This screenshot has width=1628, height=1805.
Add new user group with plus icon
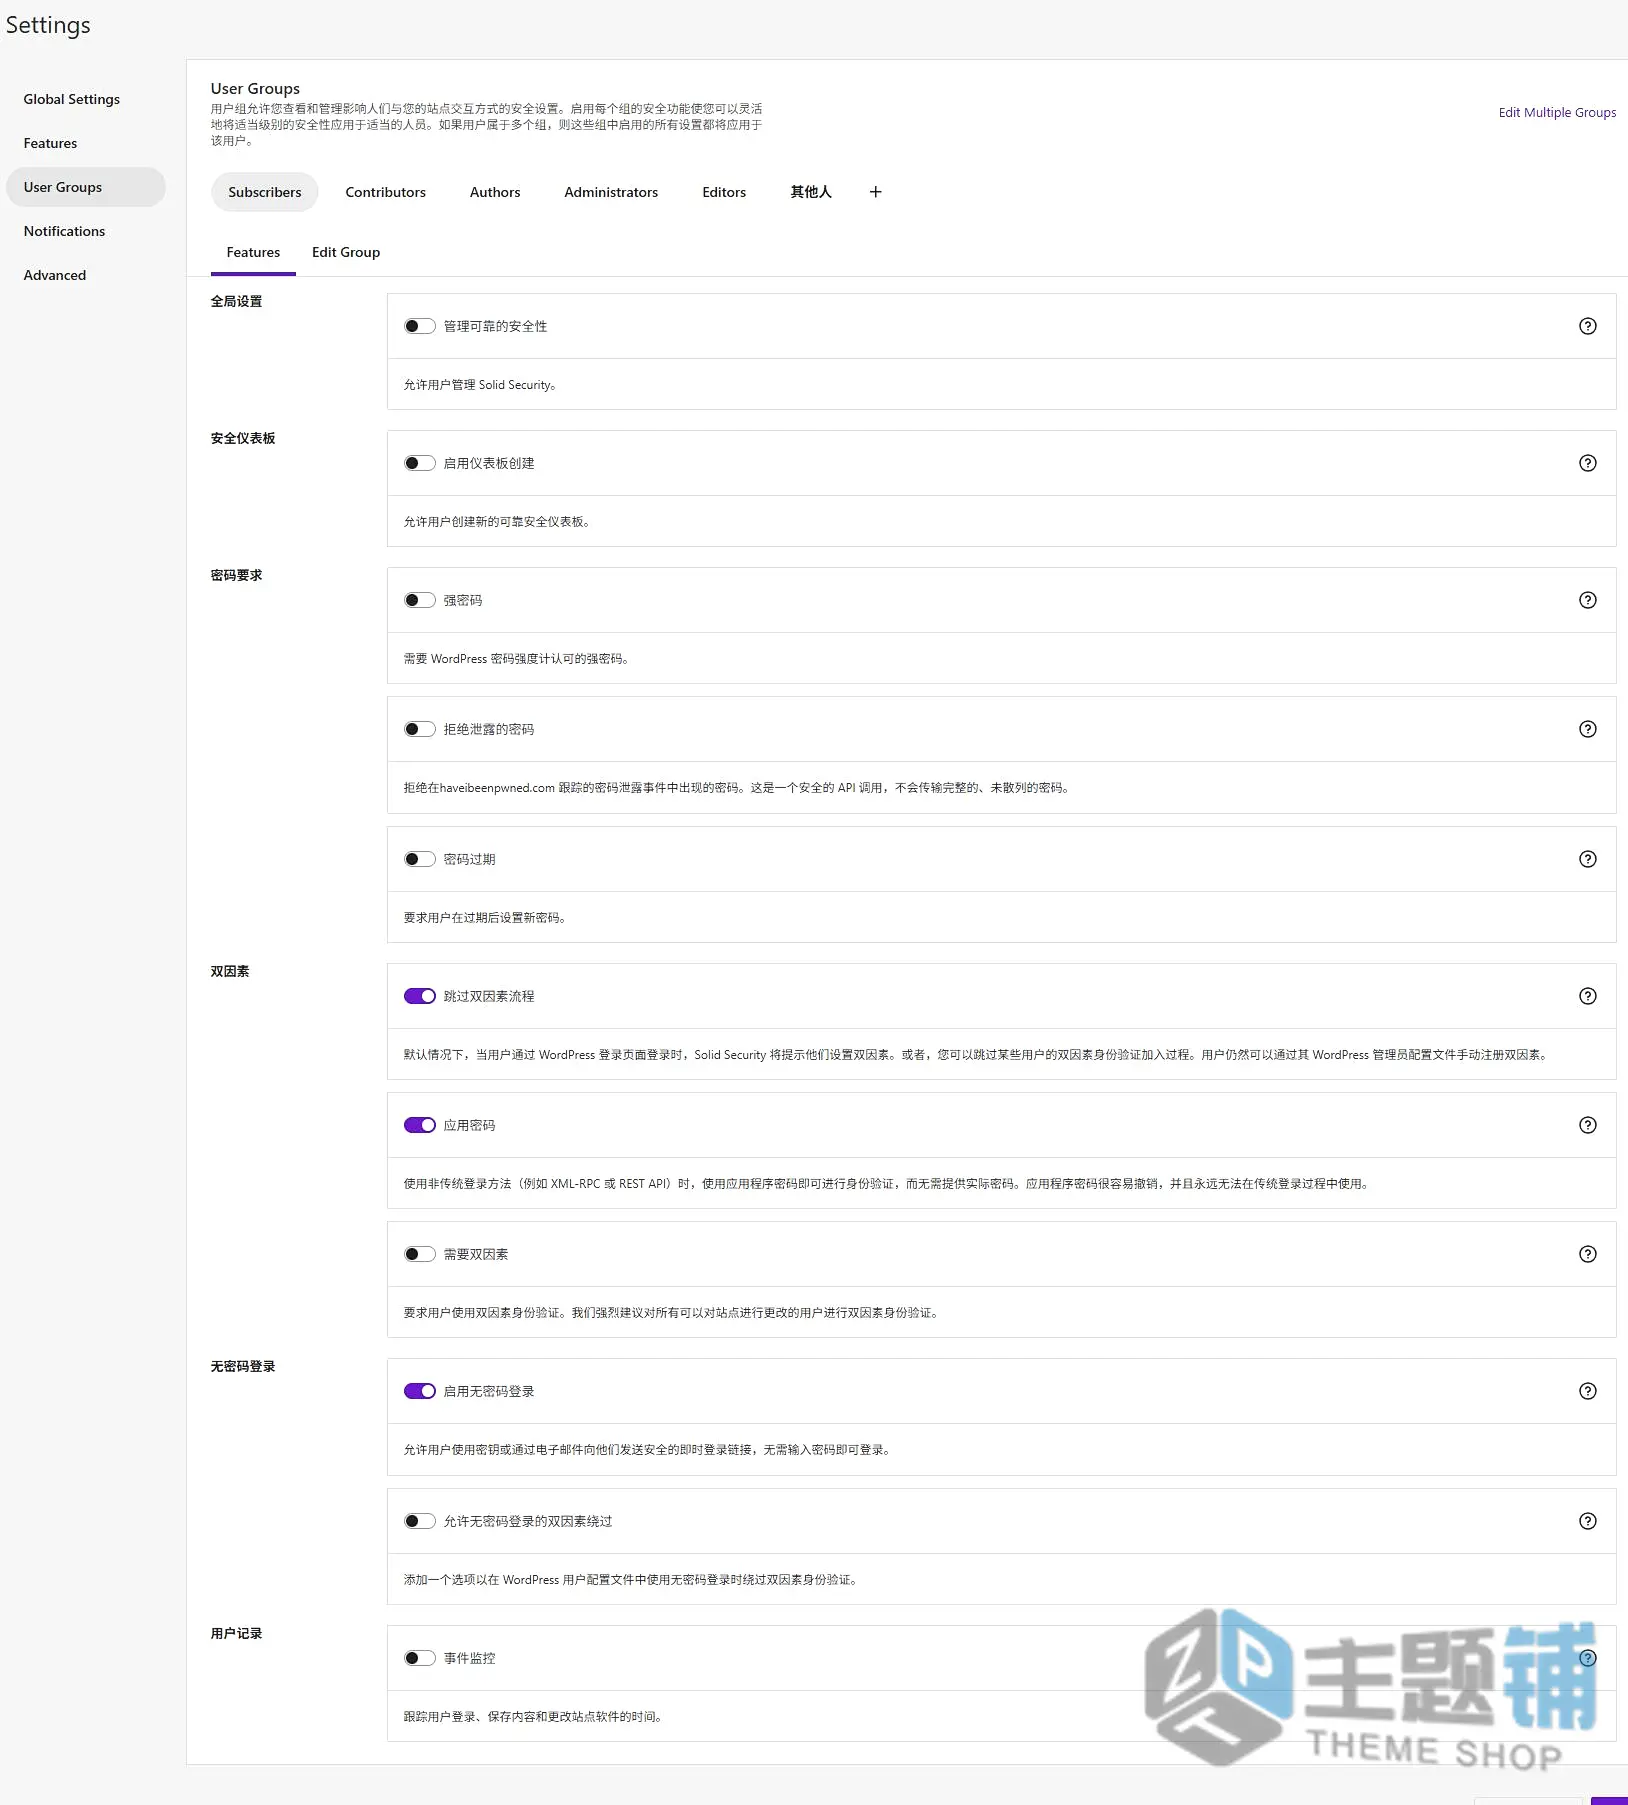pos(875,192)
